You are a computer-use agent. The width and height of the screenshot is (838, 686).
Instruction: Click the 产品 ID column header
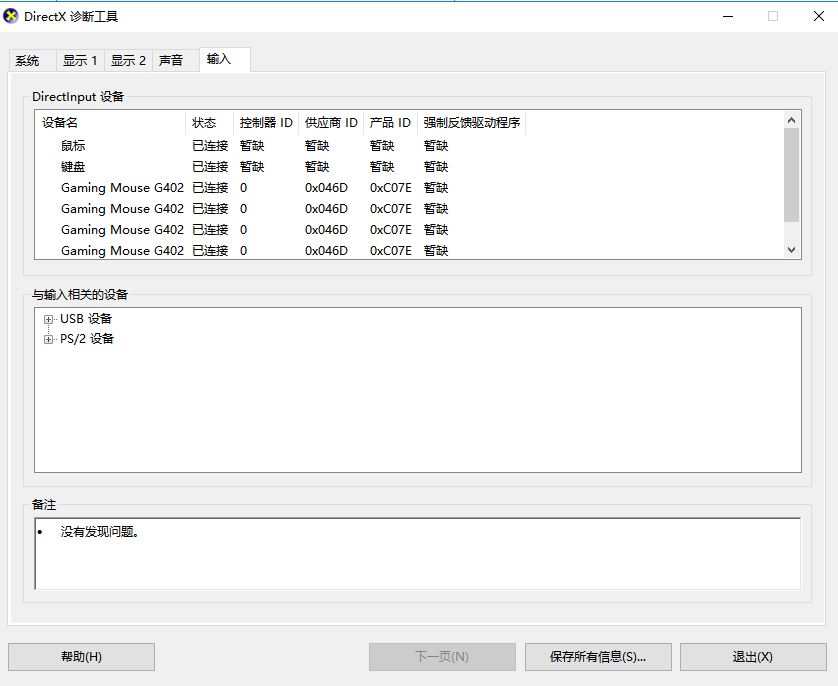(390, 123)
